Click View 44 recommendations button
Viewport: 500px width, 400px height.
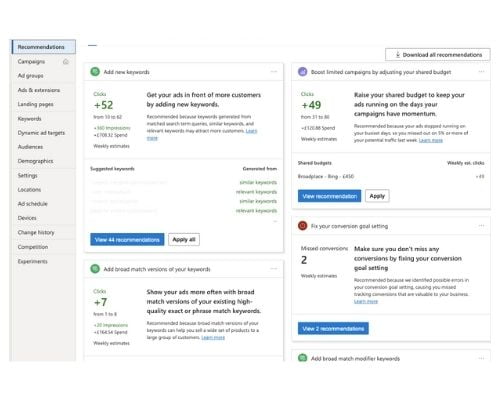point(127,240)
